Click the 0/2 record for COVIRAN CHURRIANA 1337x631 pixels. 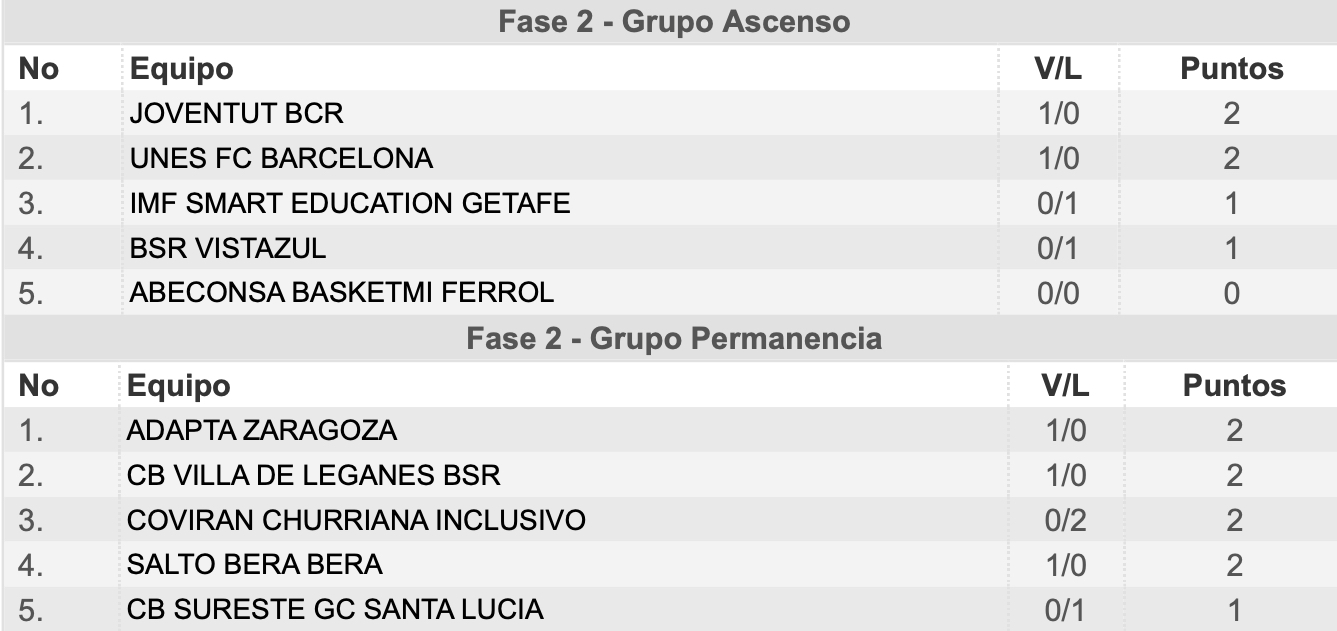pos(1064,520)
